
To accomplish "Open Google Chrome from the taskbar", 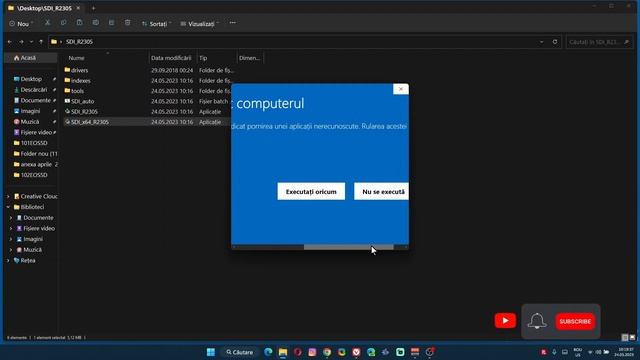I will pyautogui.click(x=327, y=352).
